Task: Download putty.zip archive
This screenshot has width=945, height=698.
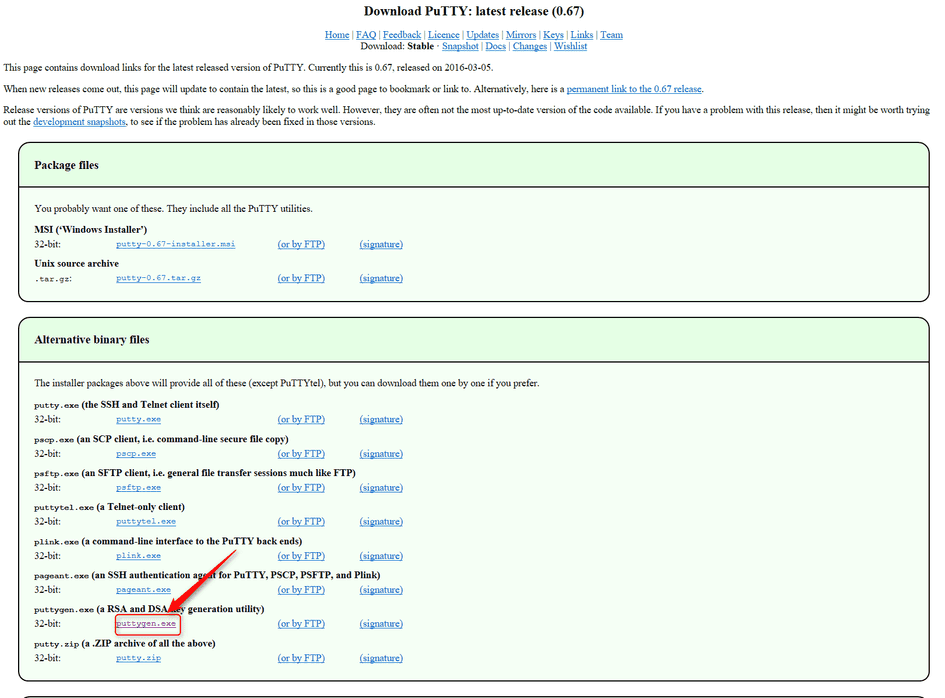Action: click(x=138, y=658)
